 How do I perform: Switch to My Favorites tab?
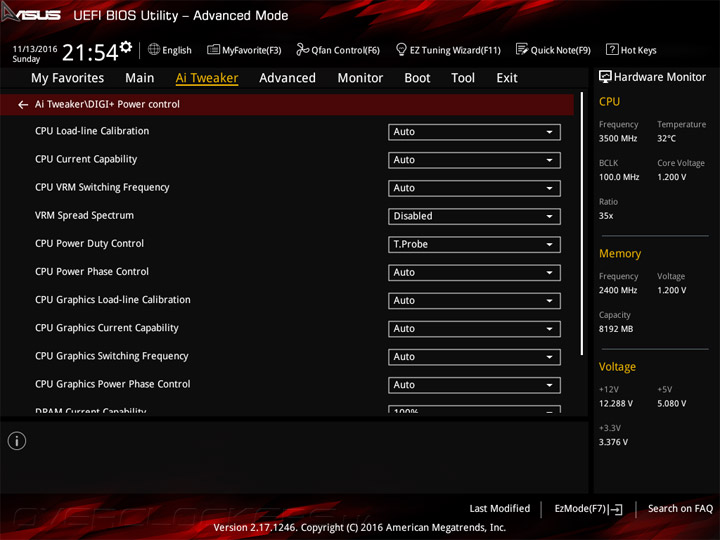[68, 78]
